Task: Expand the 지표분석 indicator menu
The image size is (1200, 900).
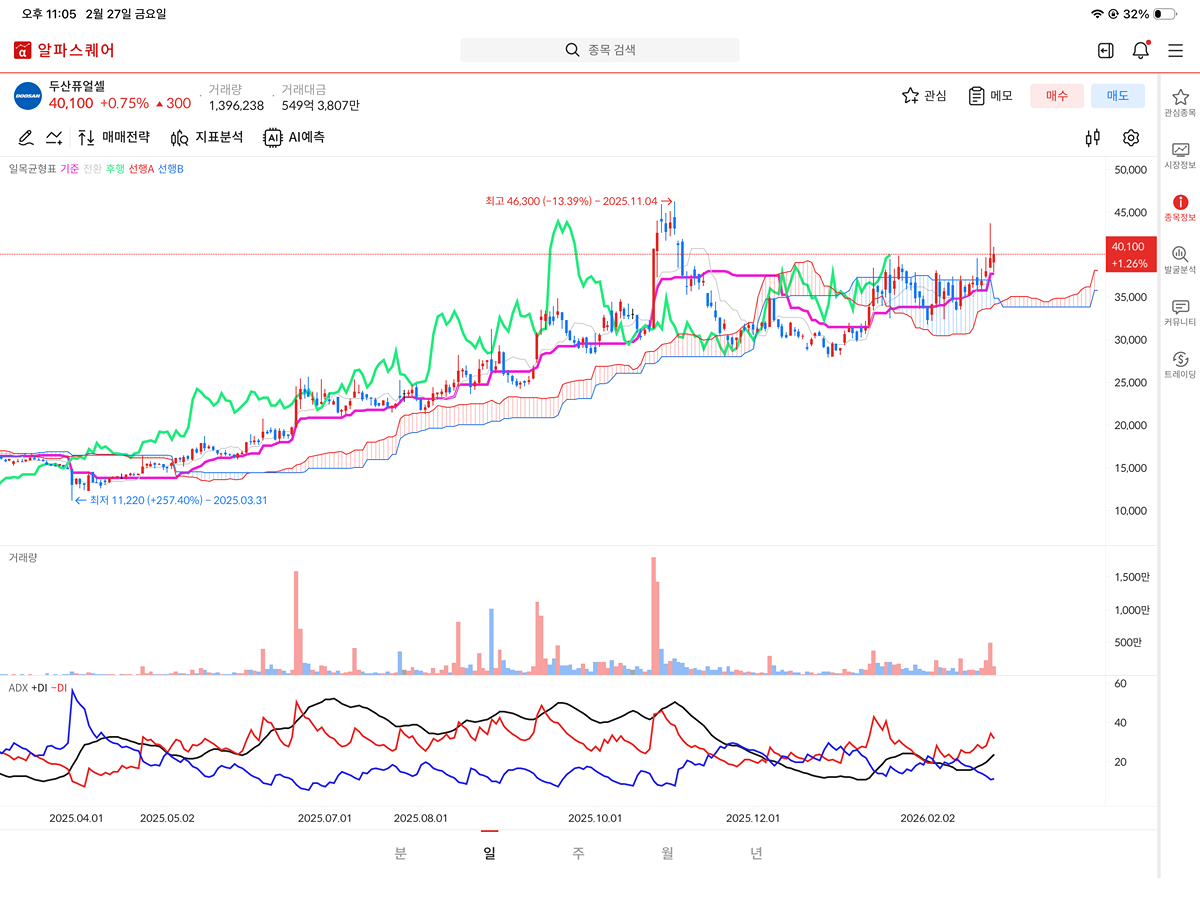Action: point(207,138)
